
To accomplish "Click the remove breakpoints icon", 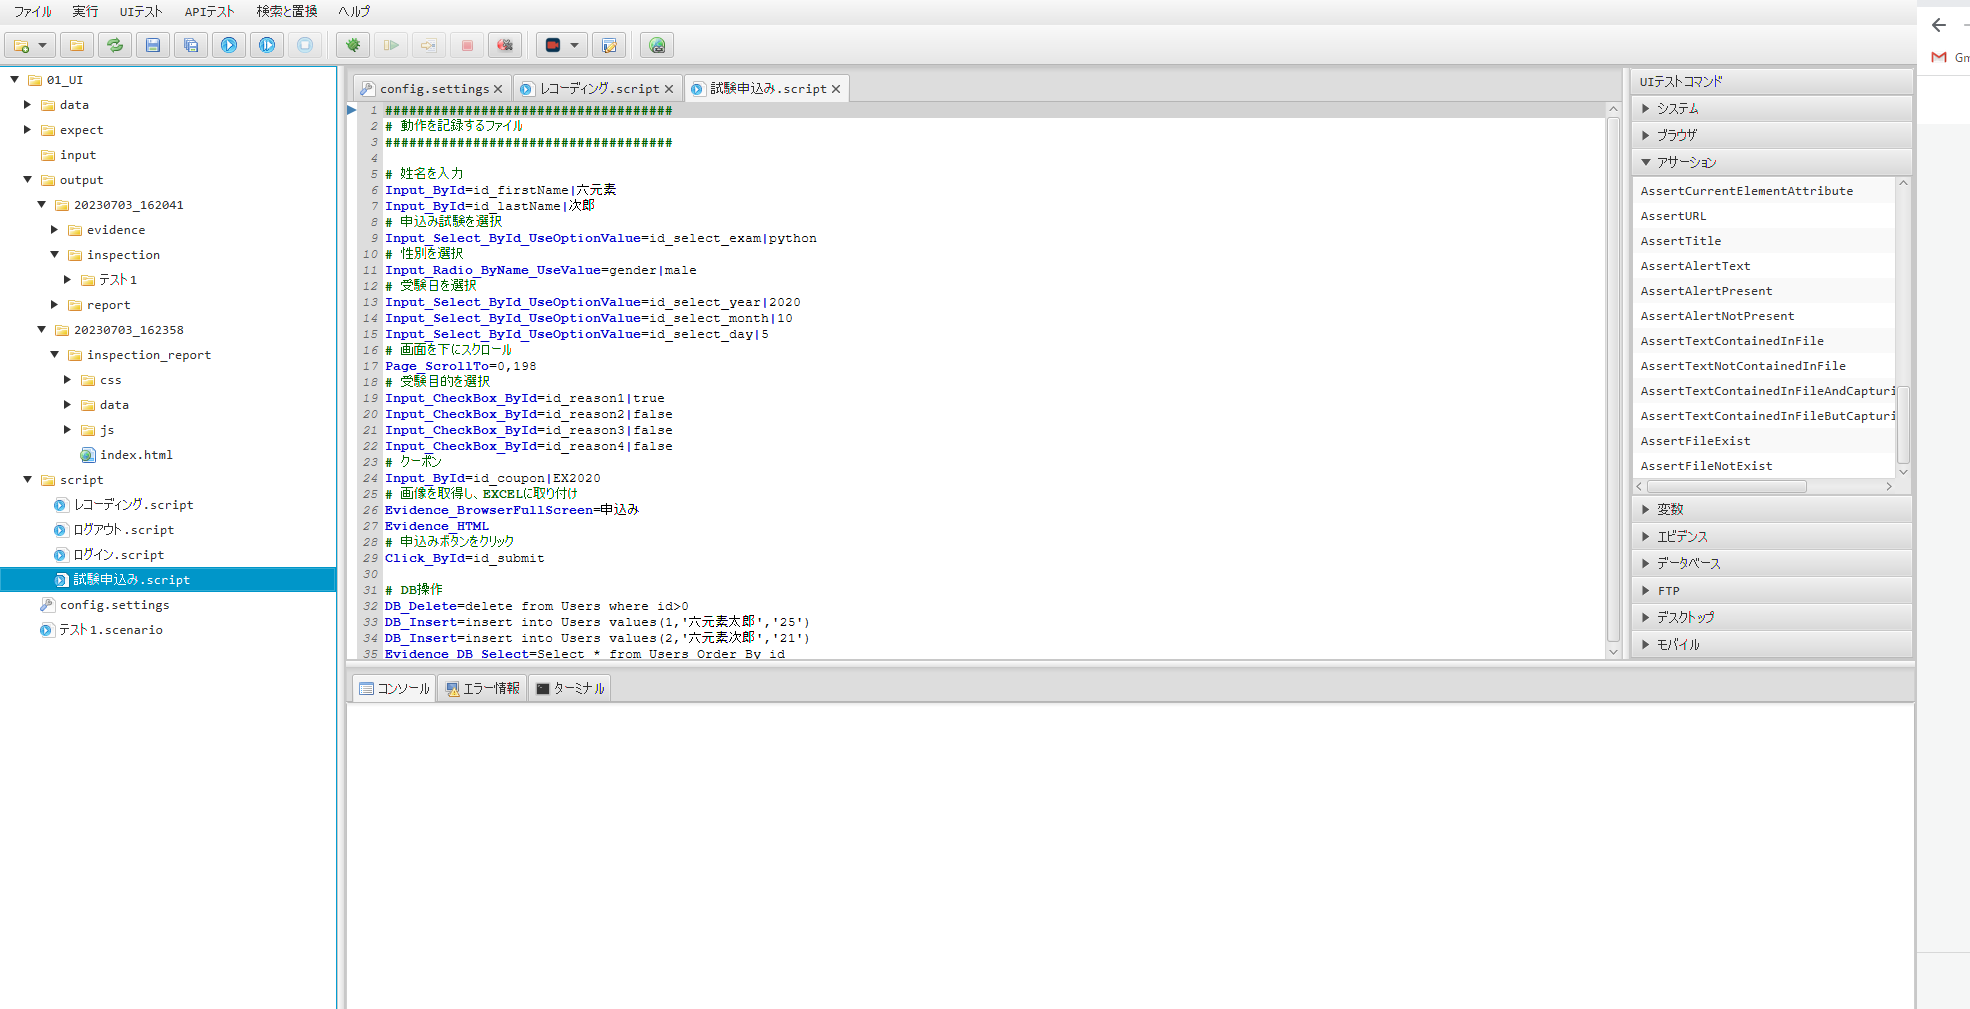I will 505,45.
